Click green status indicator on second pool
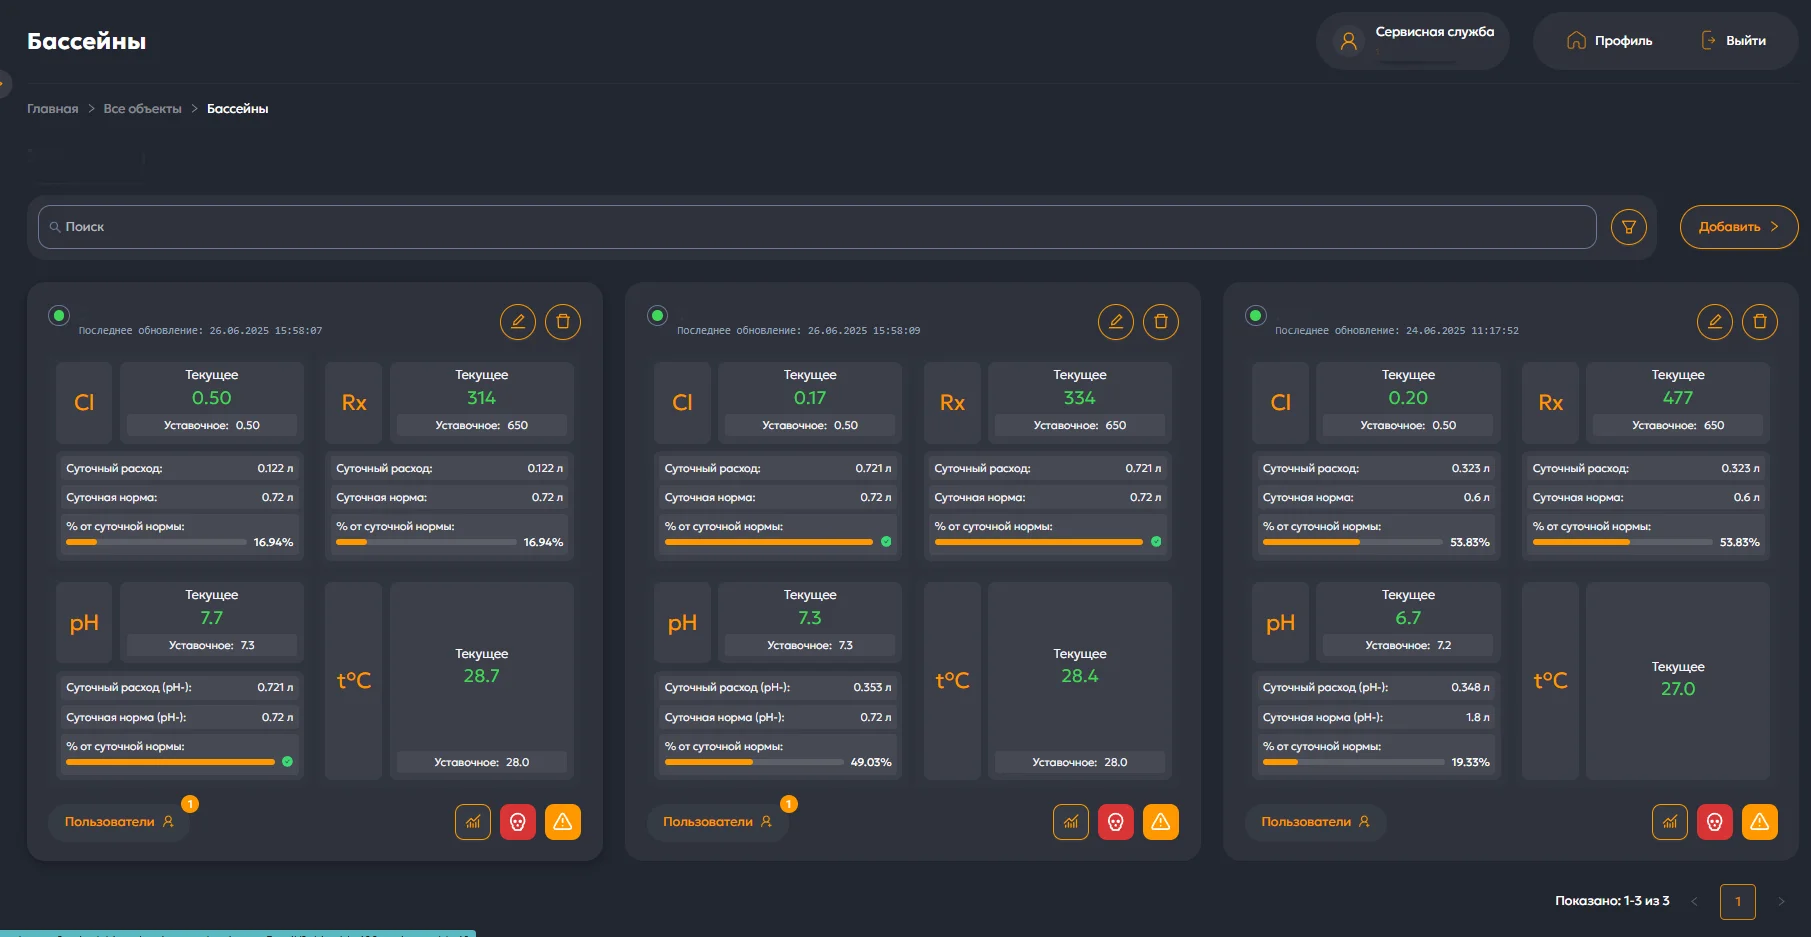Viewport: 1811px width, 937px height. pos(657,316)
